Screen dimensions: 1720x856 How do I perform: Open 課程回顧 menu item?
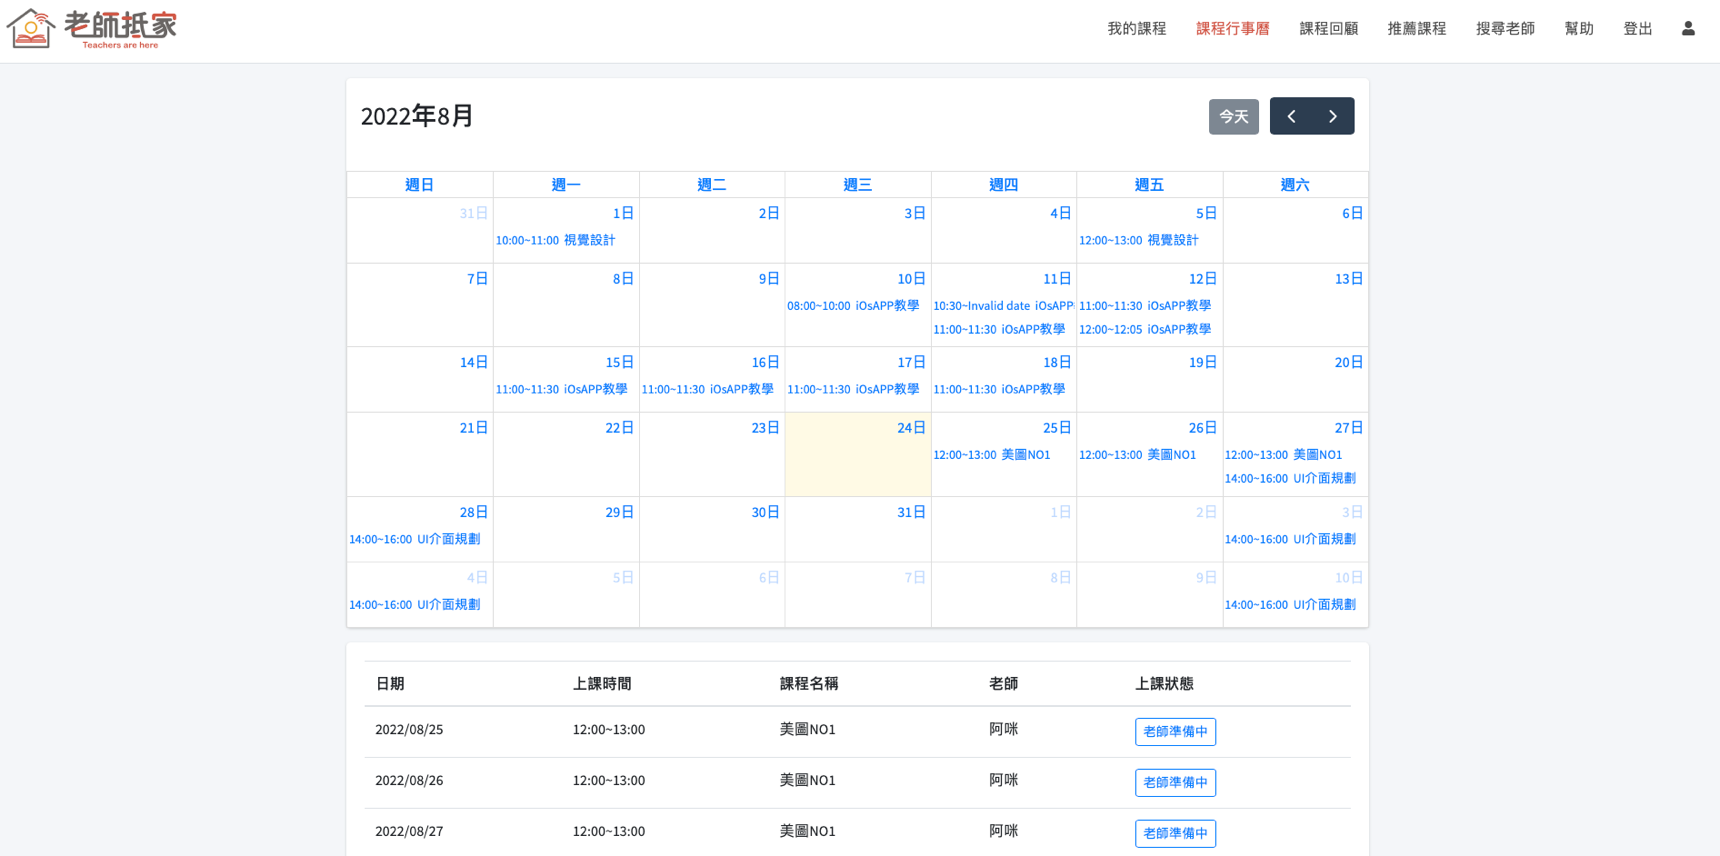point(1329,29)
